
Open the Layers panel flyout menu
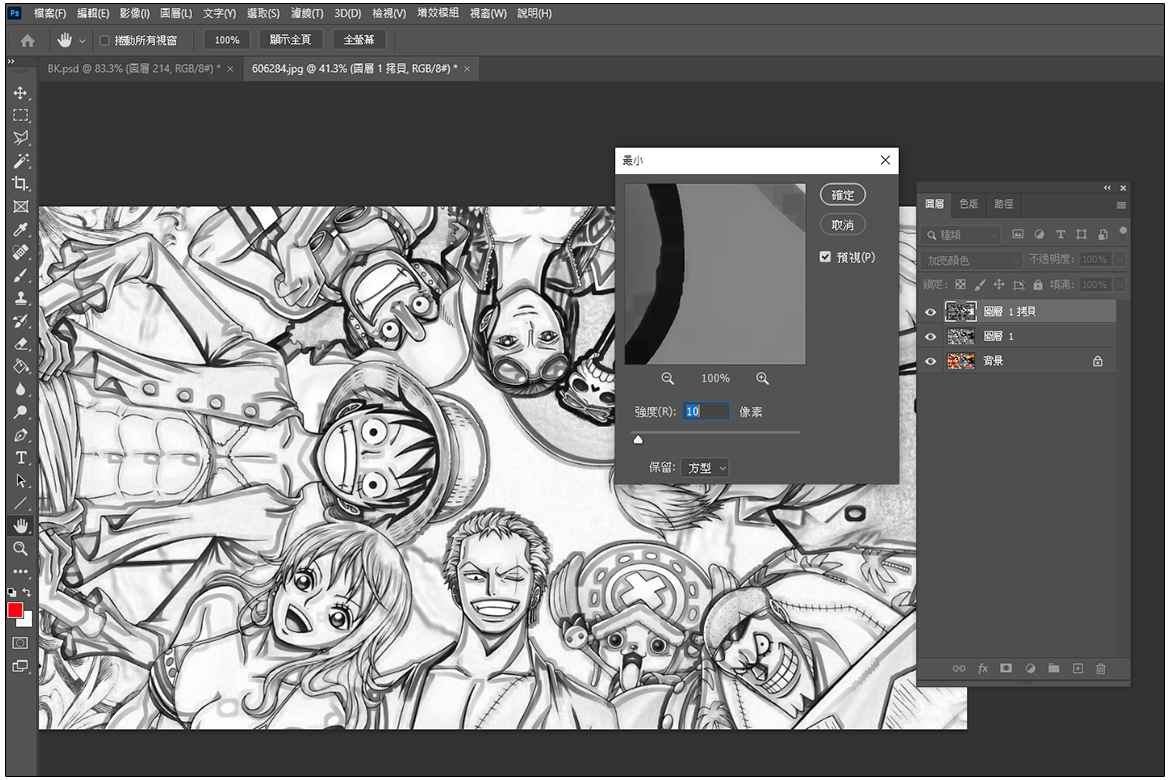pos(1121,205)
